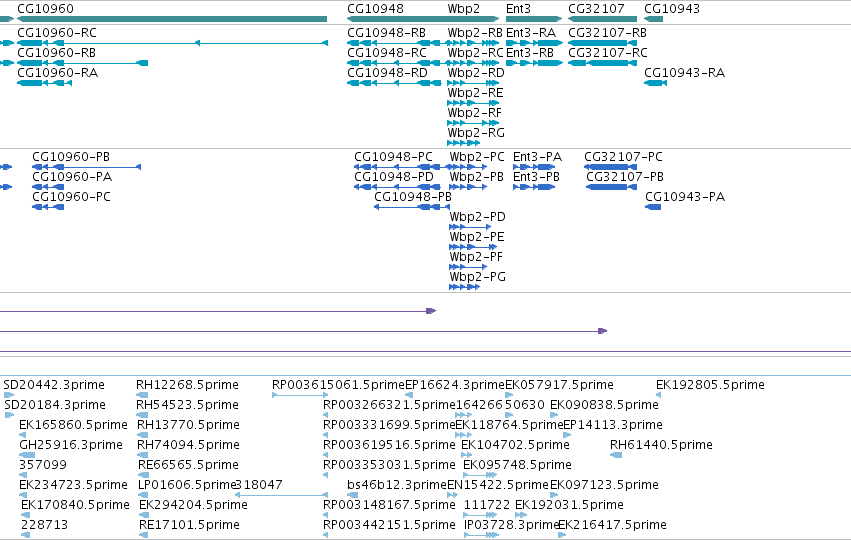Select protein Wbp2-PD
Image resolution: width=851 pixels, height=540 pixels.
[478, 217]
